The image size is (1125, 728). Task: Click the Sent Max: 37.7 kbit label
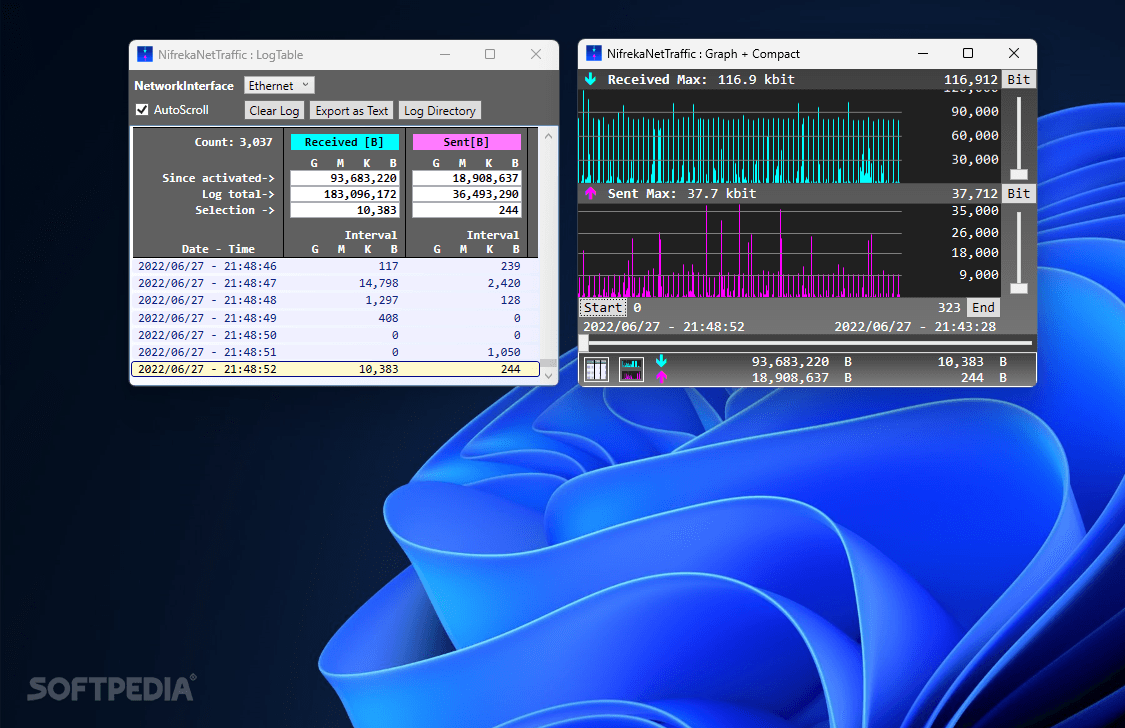(x=682, y=194)
